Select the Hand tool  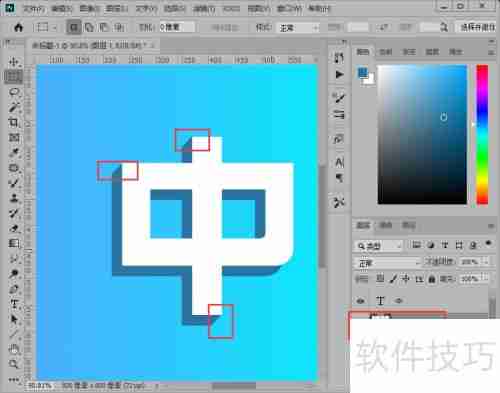(14, 349)
